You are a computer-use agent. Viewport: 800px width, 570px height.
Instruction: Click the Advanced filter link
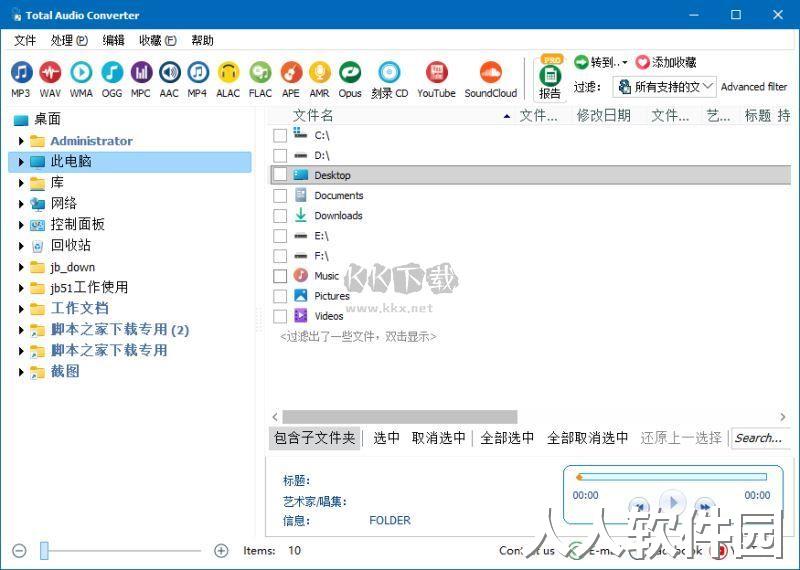754,87
